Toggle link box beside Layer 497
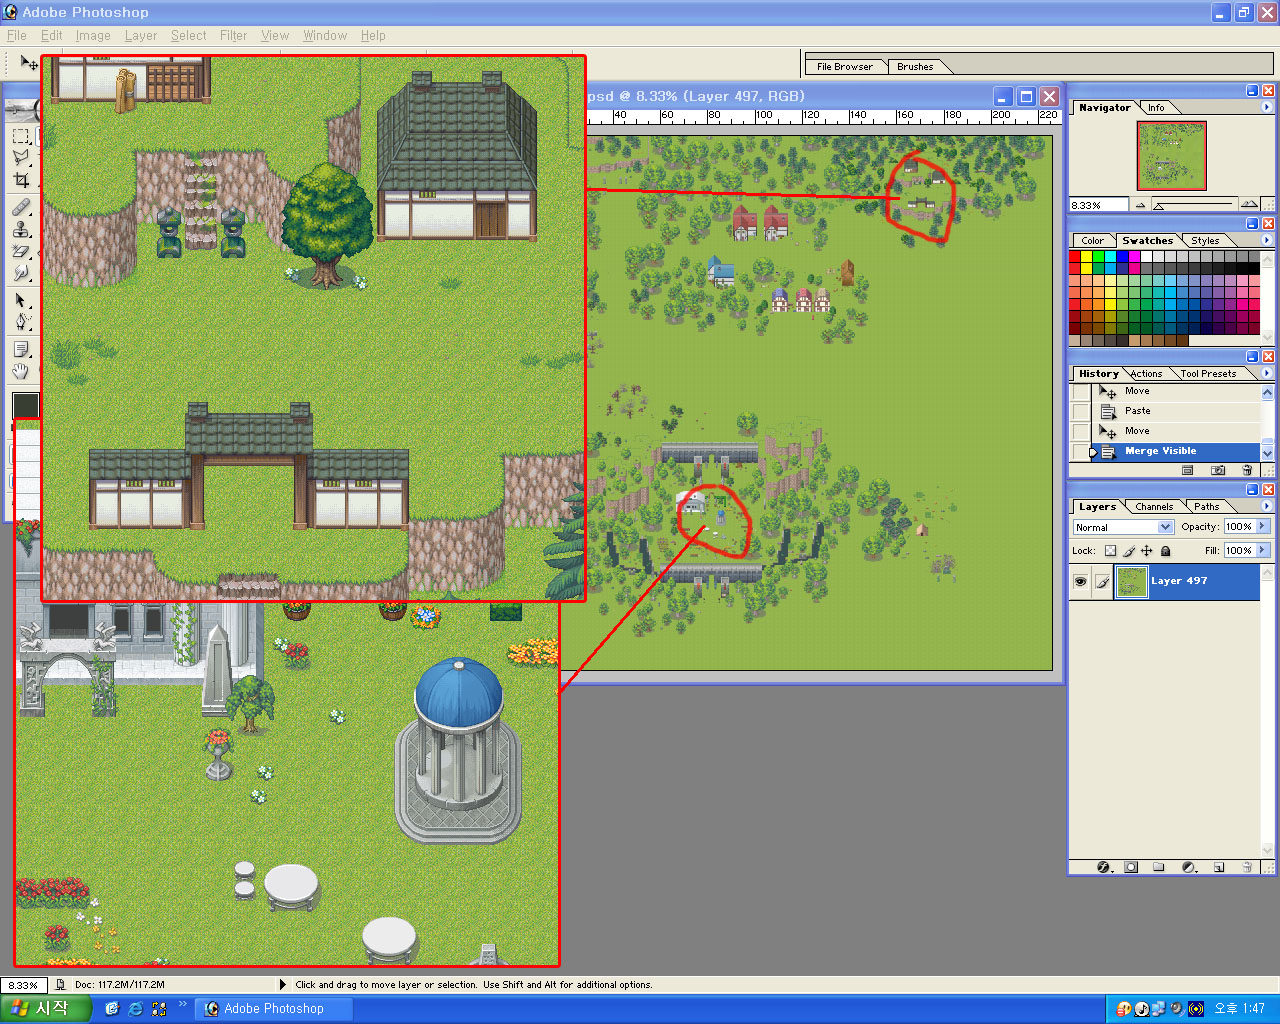 tap(1102, 581)
